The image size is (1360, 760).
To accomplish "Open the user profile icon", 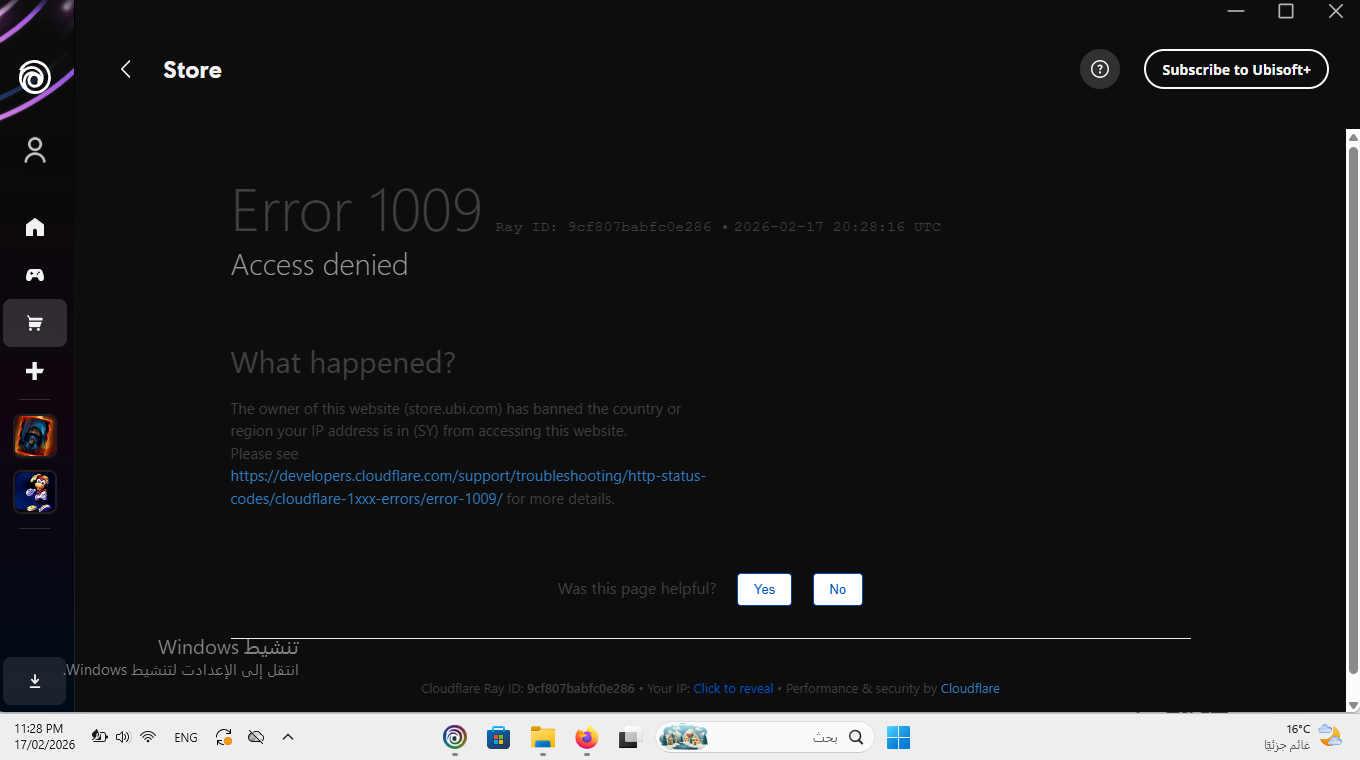I will pyautogui.click(x=35, y=150).
